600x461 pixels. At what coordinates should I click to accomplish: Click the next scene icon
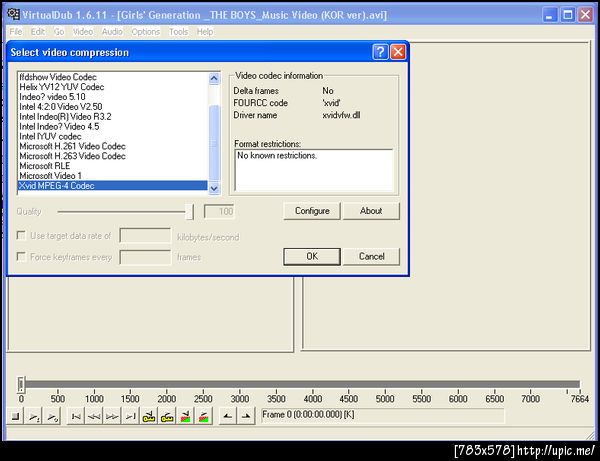click(x=204, y=416)
